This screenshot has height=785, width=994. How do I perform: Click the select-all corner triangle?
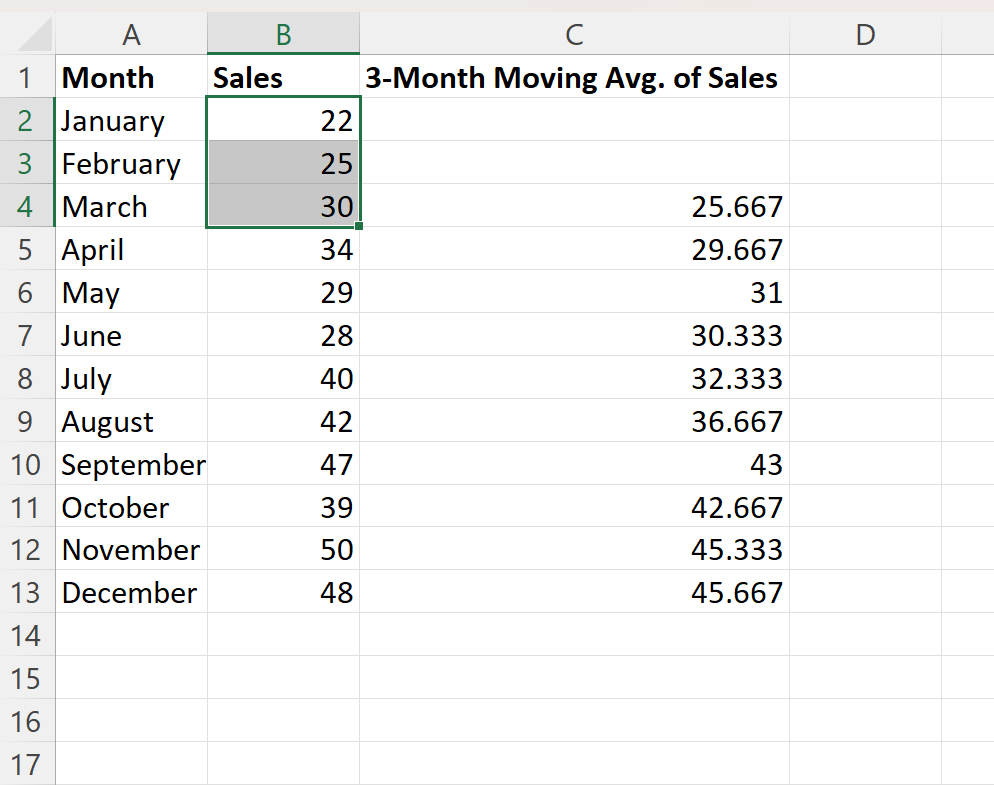click(36, 34)
